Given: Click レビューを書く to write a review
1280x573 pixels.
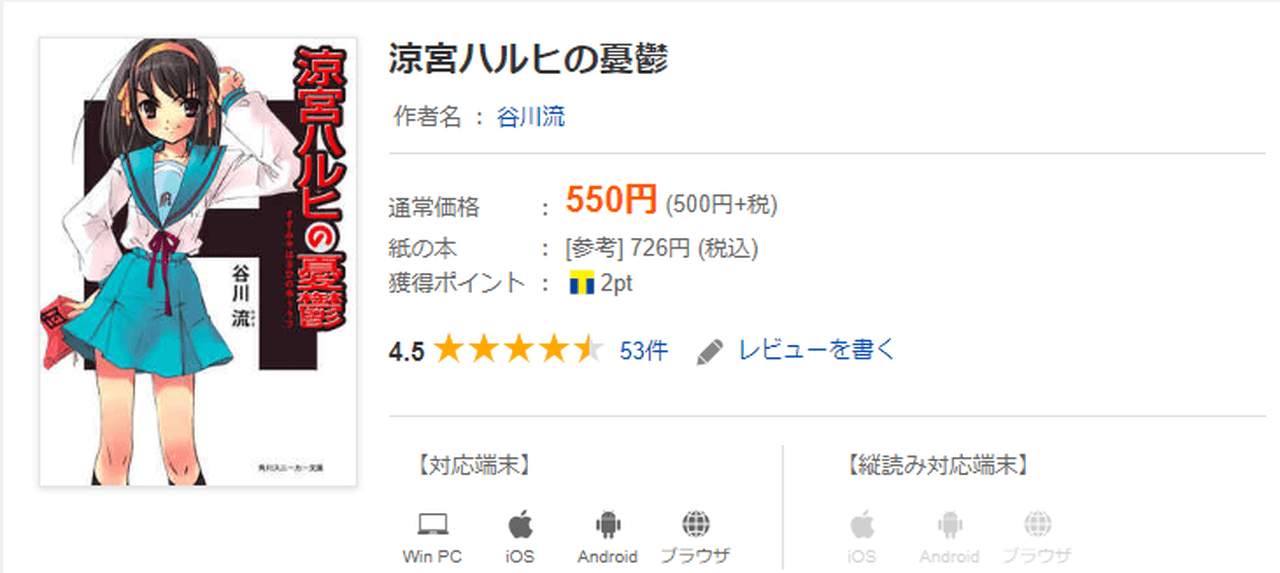Looking at the screenshot, I should point(816,350).
